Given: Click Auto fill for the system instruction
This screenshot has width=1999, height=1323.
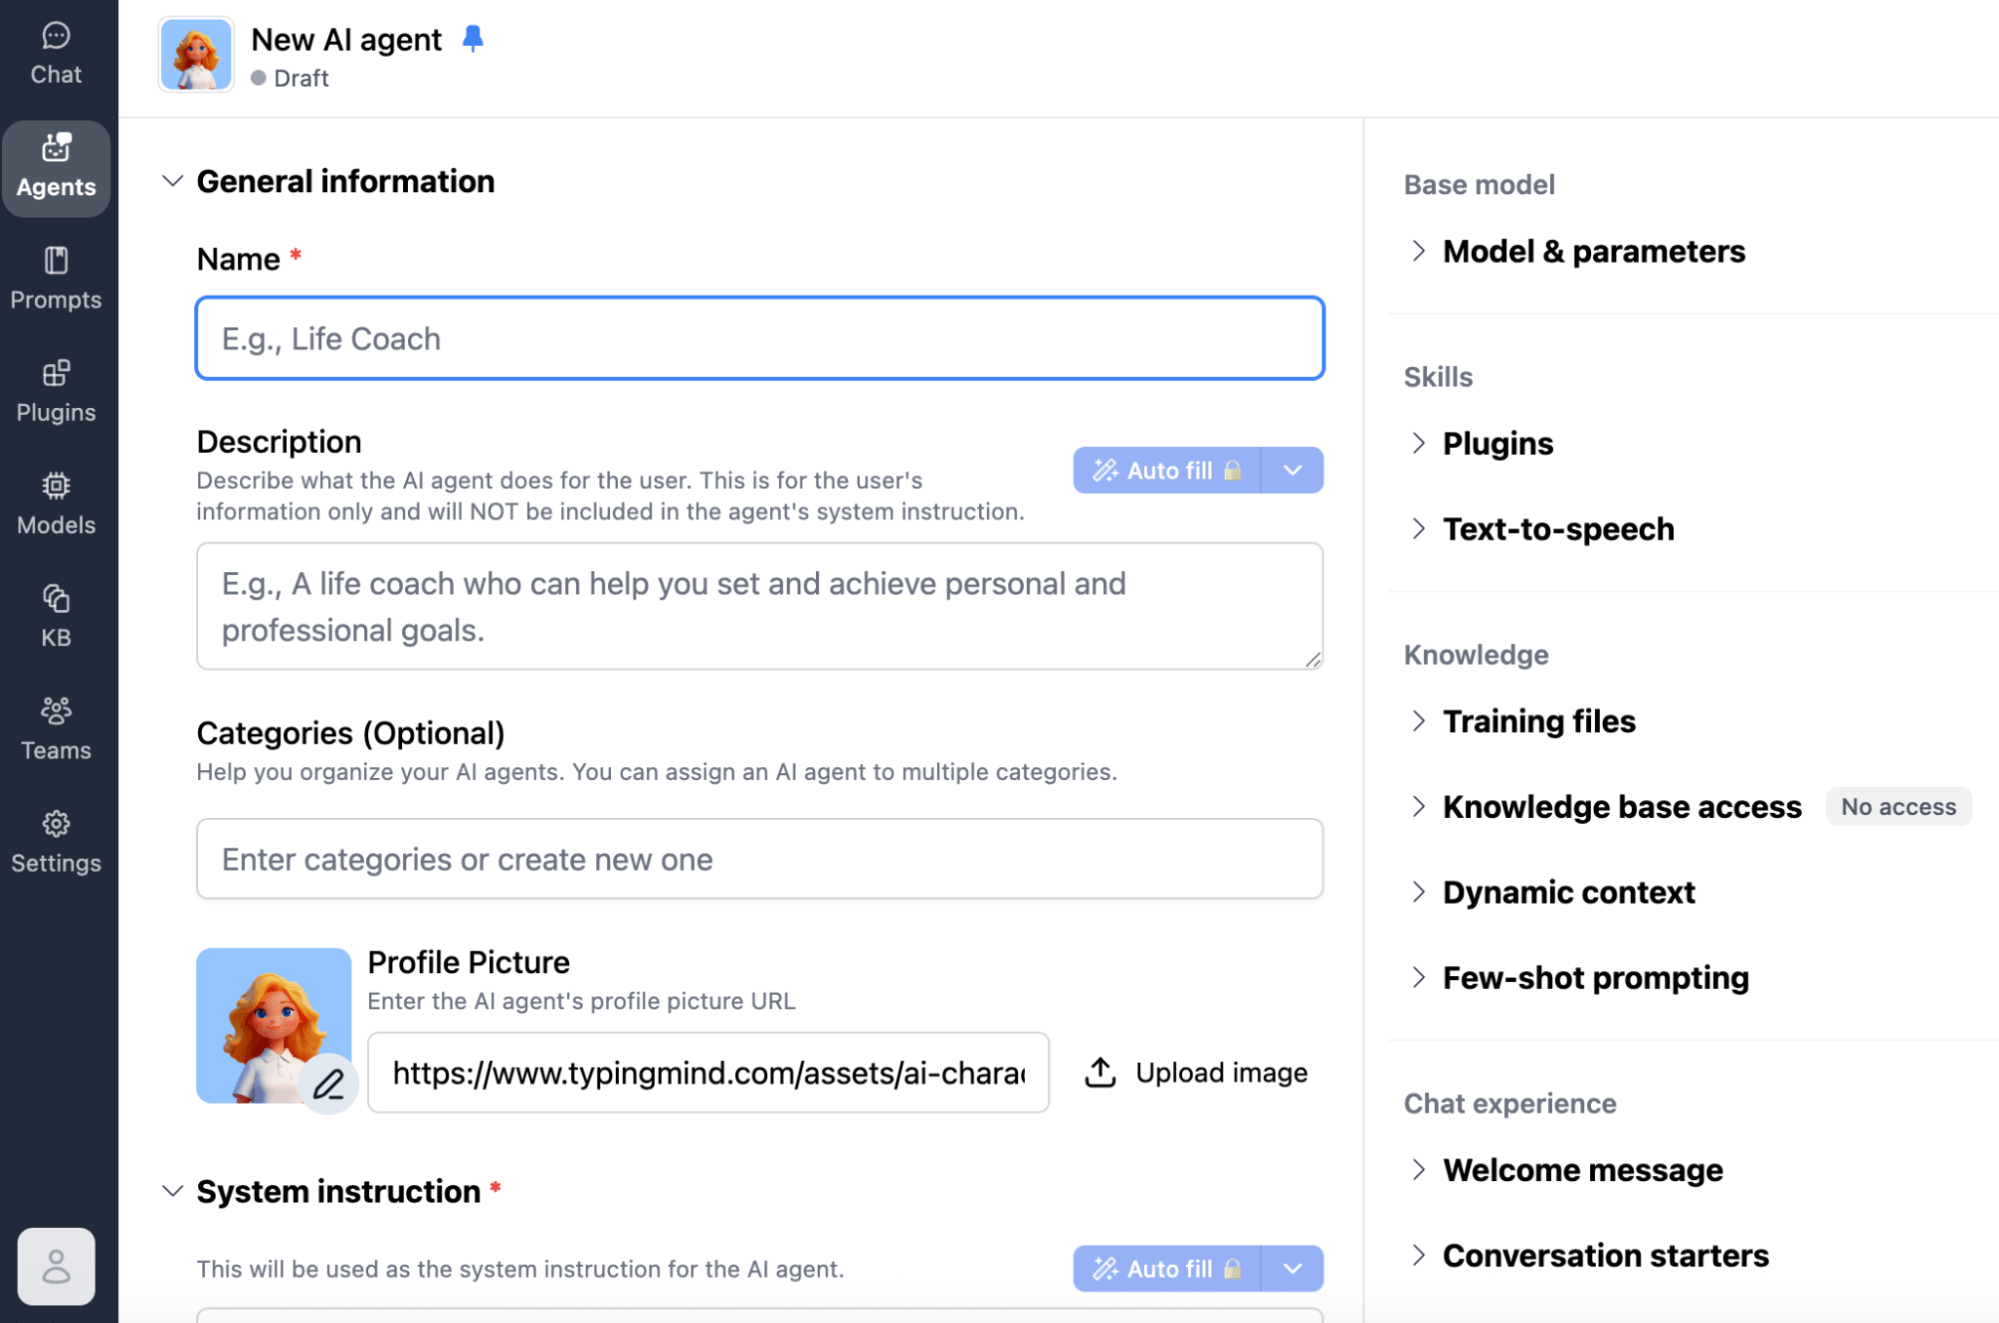Looking at the screenshot, I should click(x=1165, y=1268).
